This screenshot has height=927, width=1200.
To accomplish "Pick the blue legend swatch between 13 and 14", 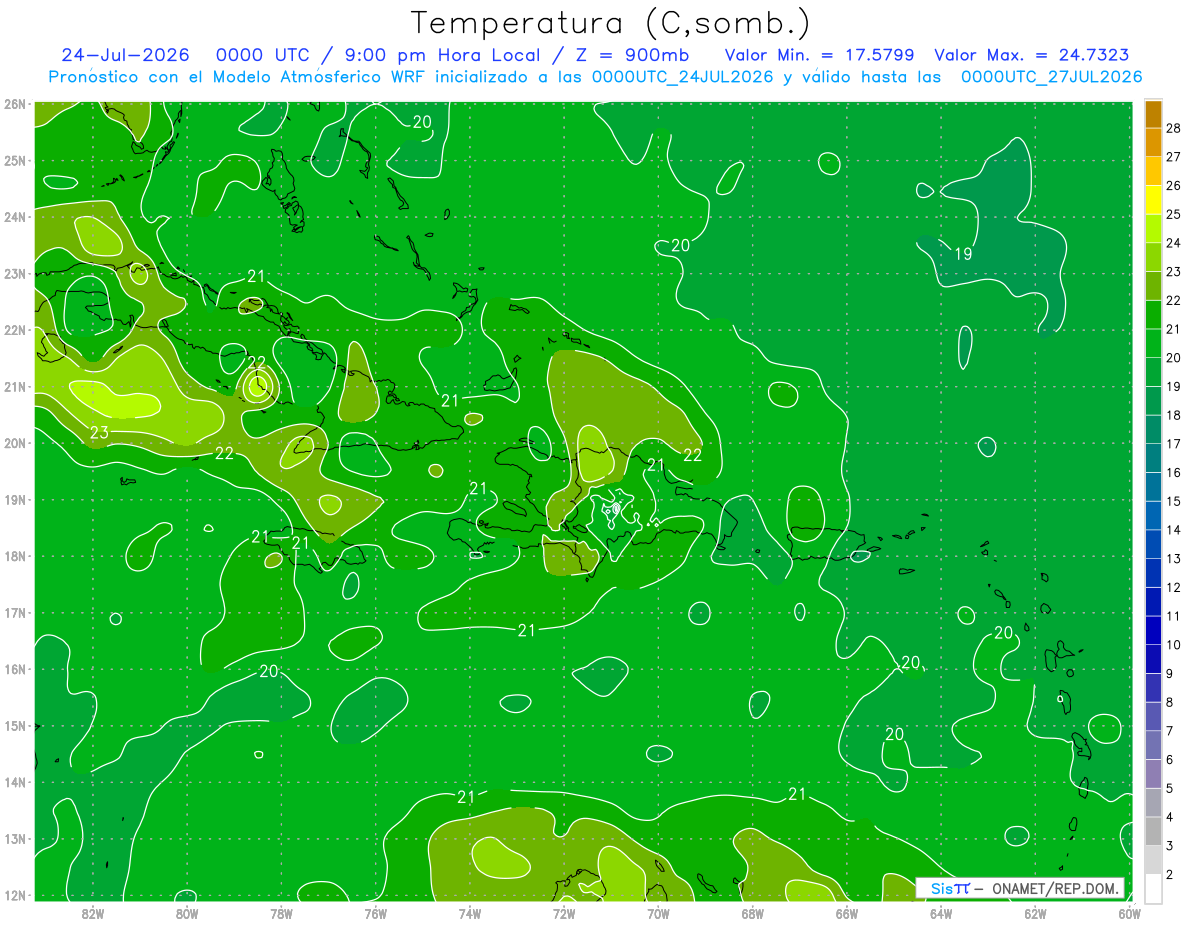I will pos(1153,544).
